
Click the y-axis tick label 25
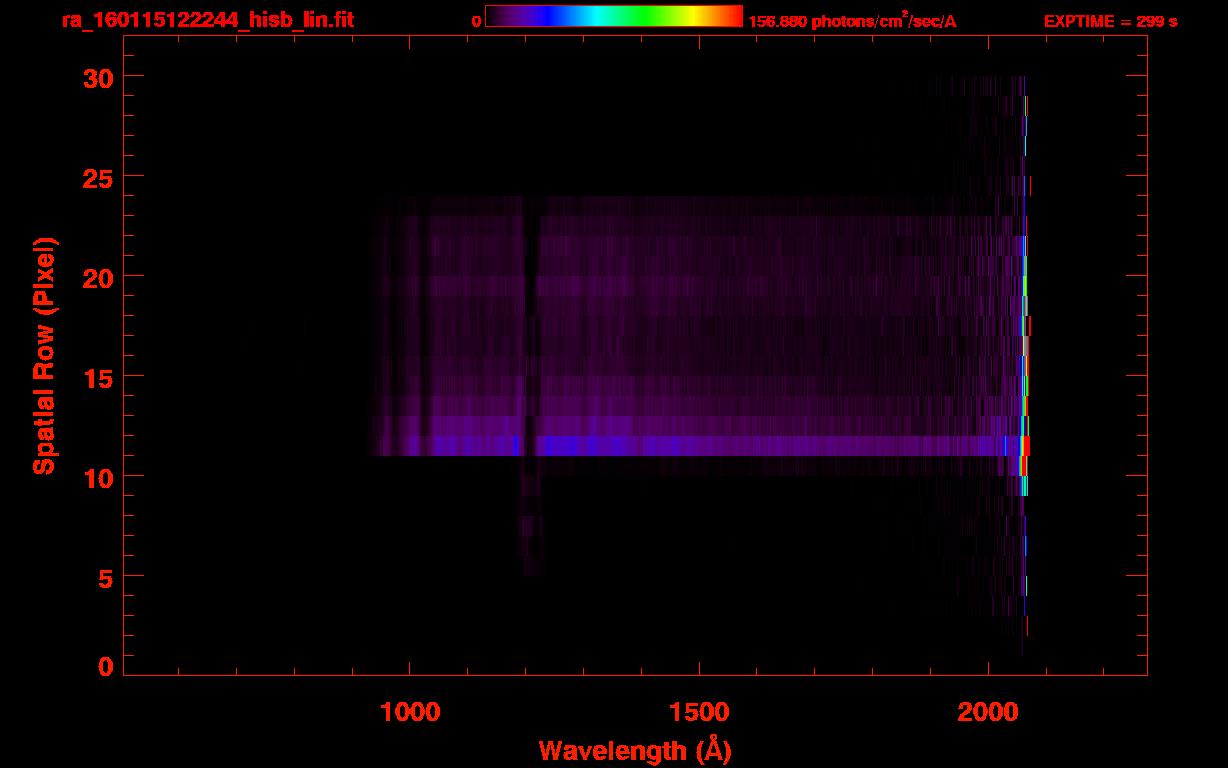click(x=97, y=177)
